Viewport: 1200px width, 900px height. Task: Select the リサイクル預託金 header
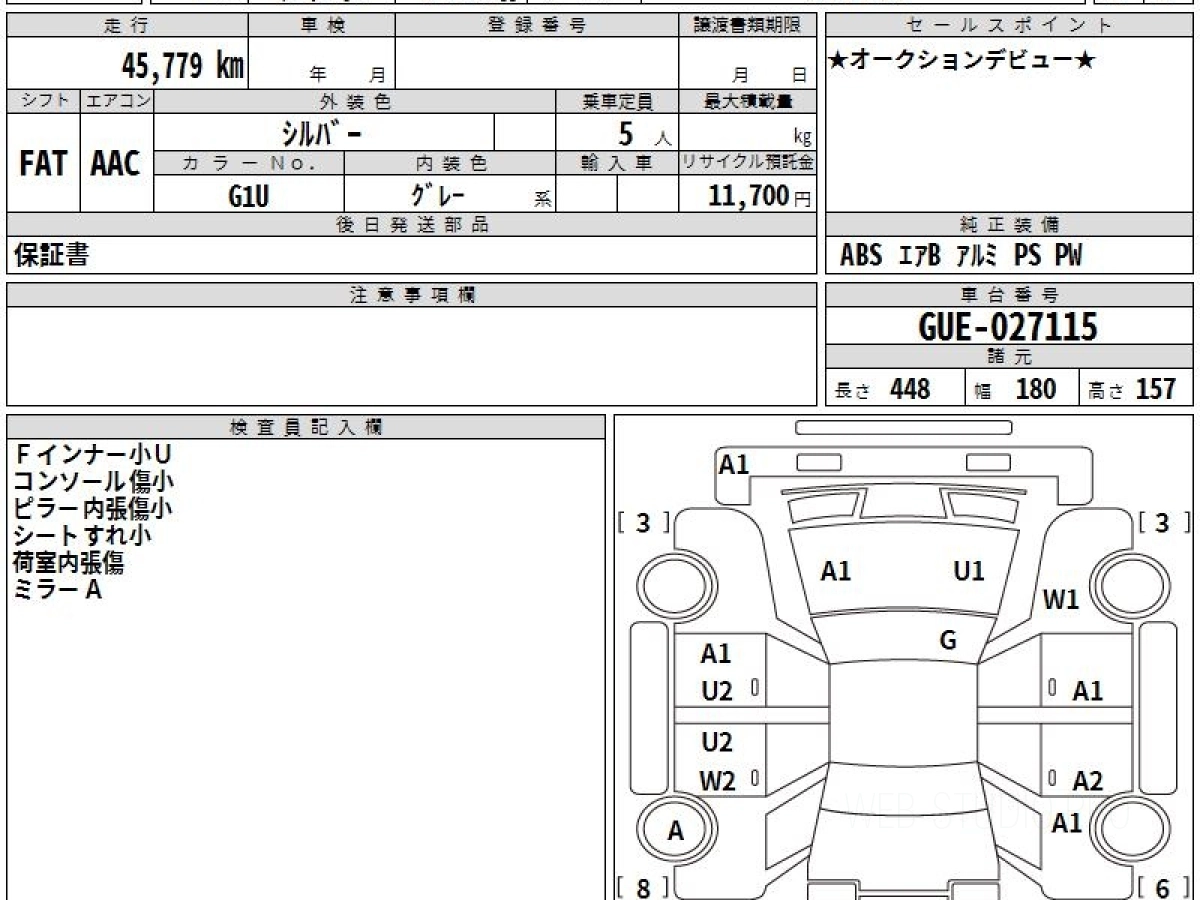point(748,163)
